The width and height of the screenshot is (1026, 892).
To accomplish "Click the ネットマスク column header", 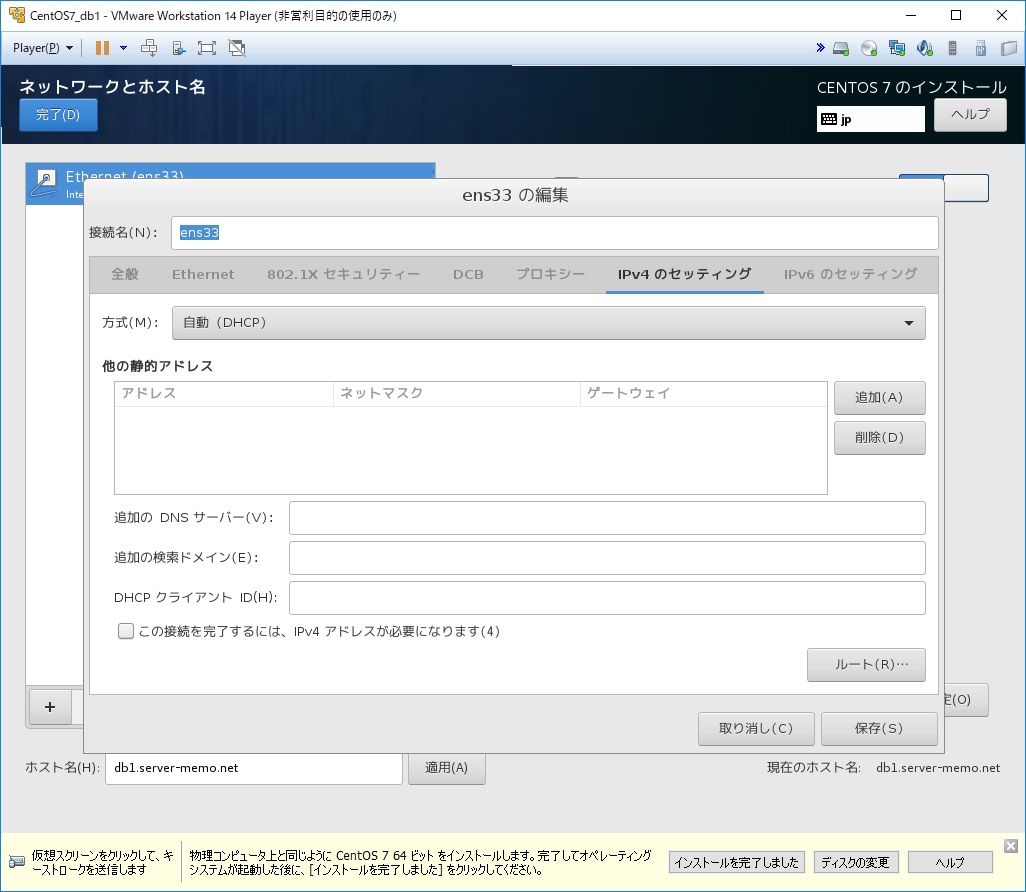I will 457,393.
